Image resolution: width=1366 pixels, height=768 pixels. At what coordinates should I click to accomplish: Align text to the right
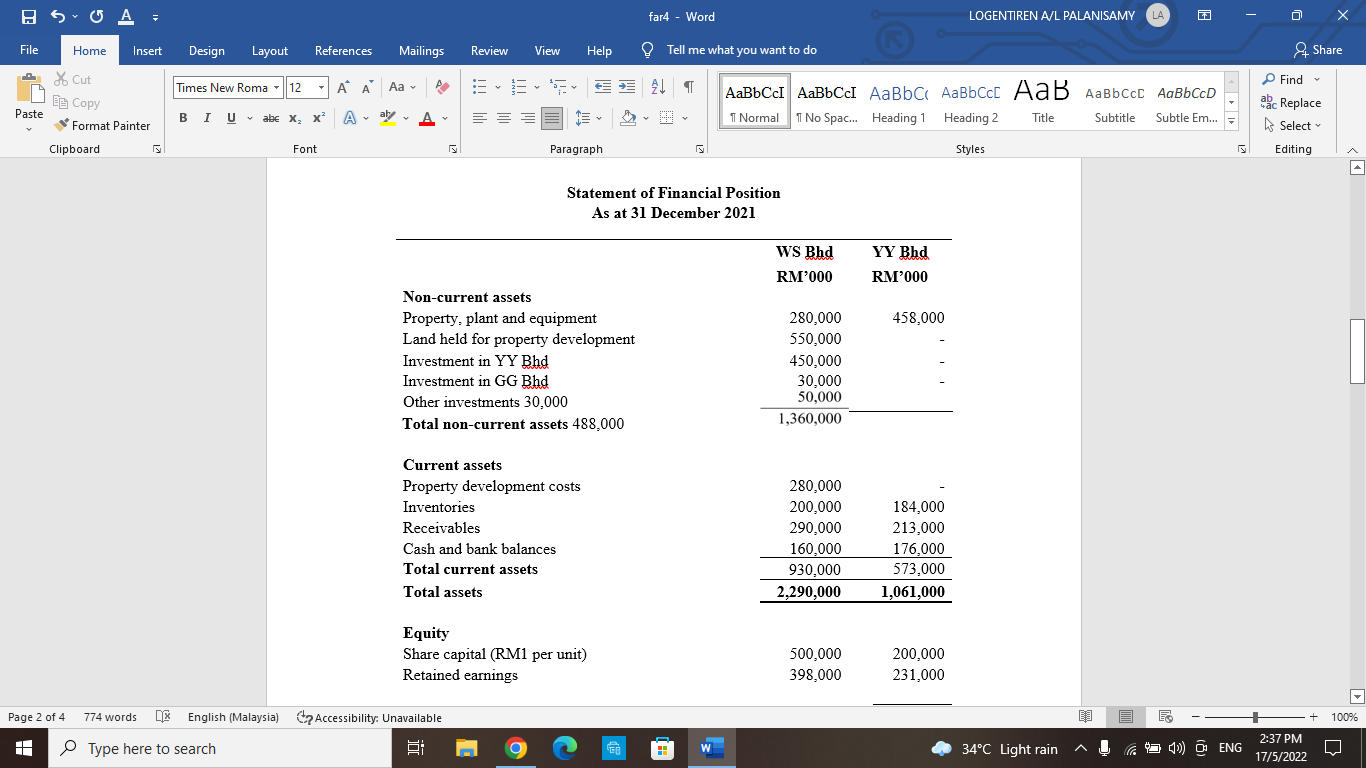527,118
